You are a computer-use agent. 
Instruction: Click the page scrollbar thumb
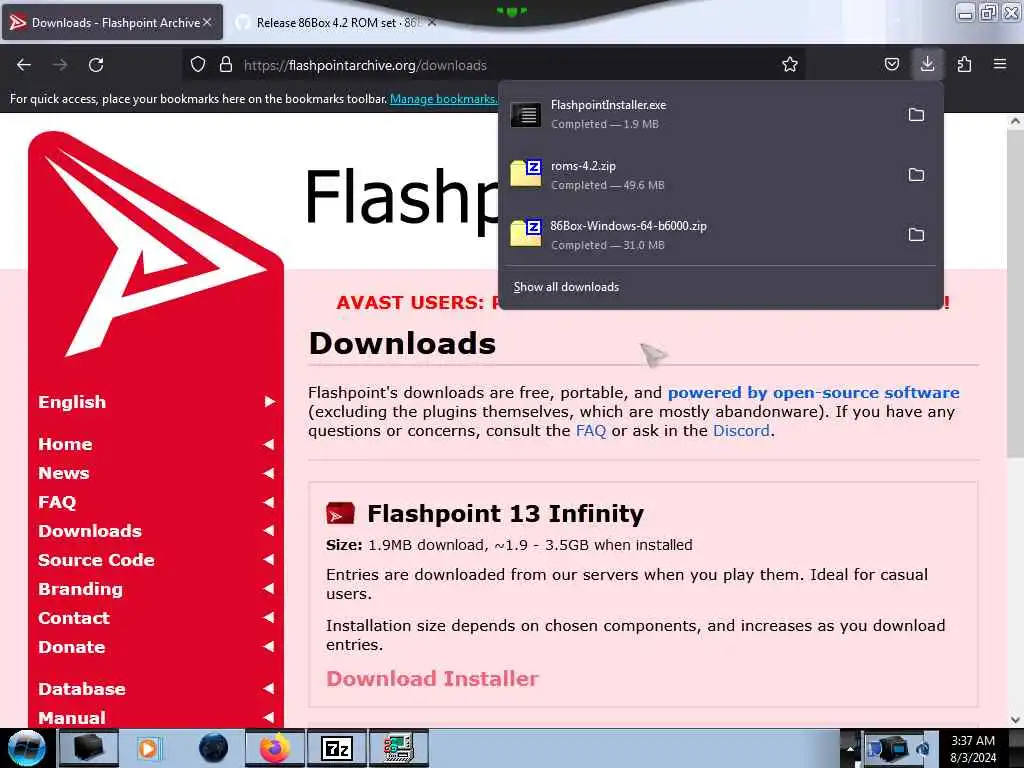tap(1015, 294)
